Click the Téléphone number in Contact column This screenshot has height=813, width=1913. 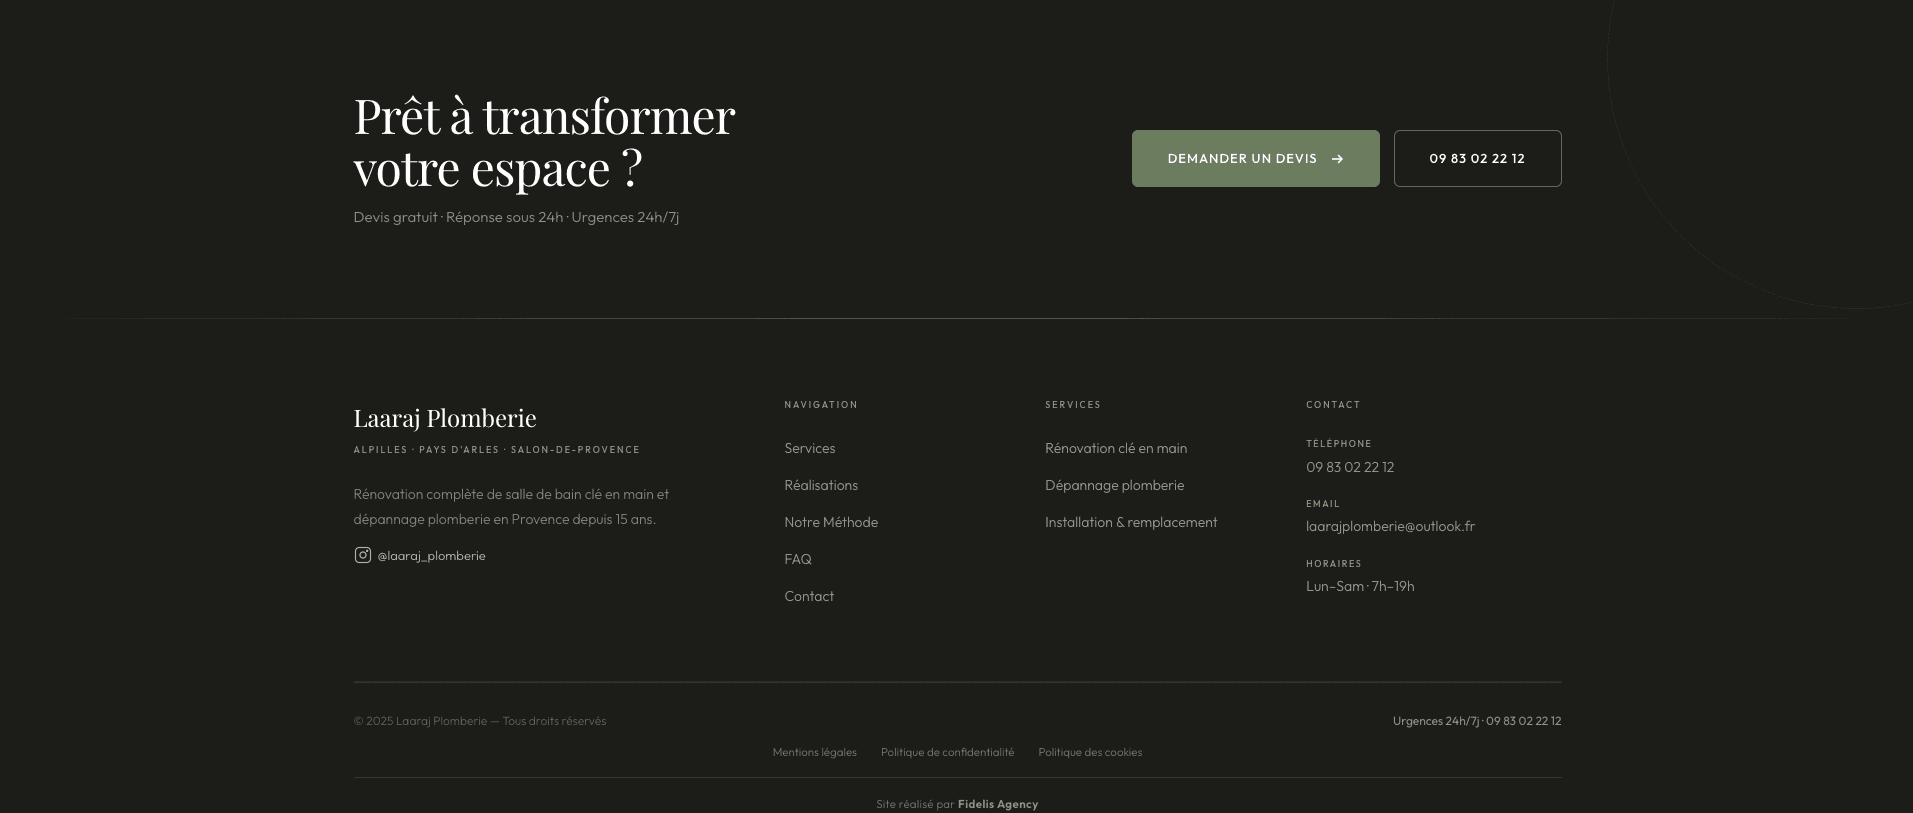pos(1350,467)
